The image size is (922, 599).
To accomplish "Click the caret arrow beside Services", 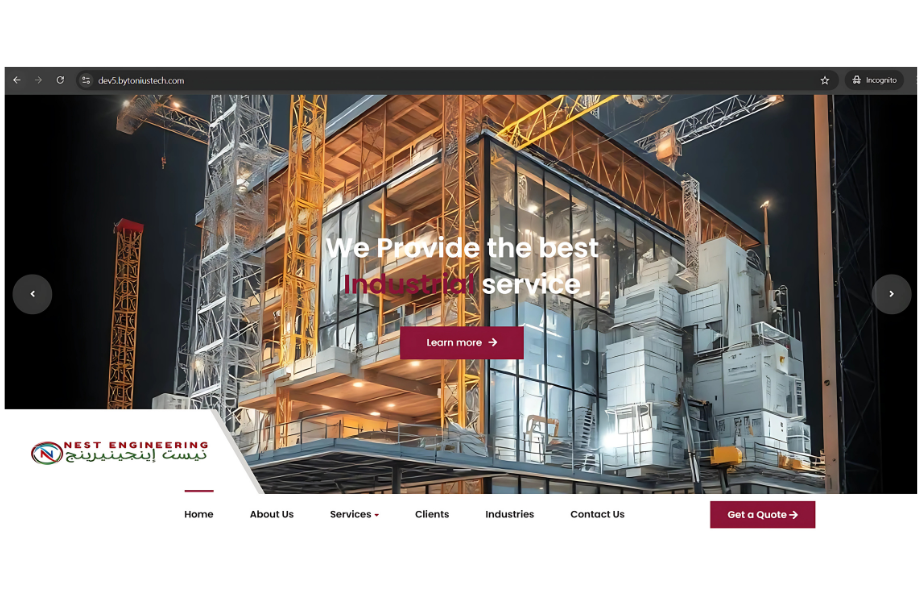I will coord(377,515).
